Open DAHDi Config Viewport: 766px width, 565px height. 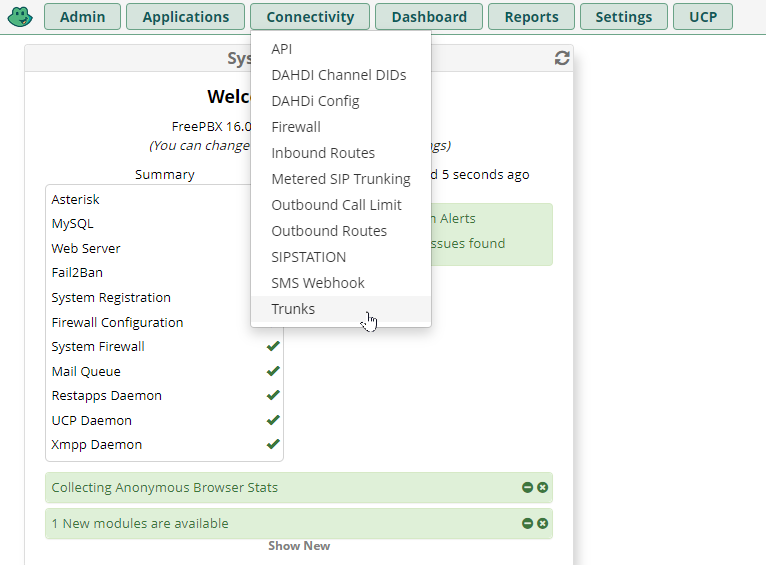click(341, 101)
